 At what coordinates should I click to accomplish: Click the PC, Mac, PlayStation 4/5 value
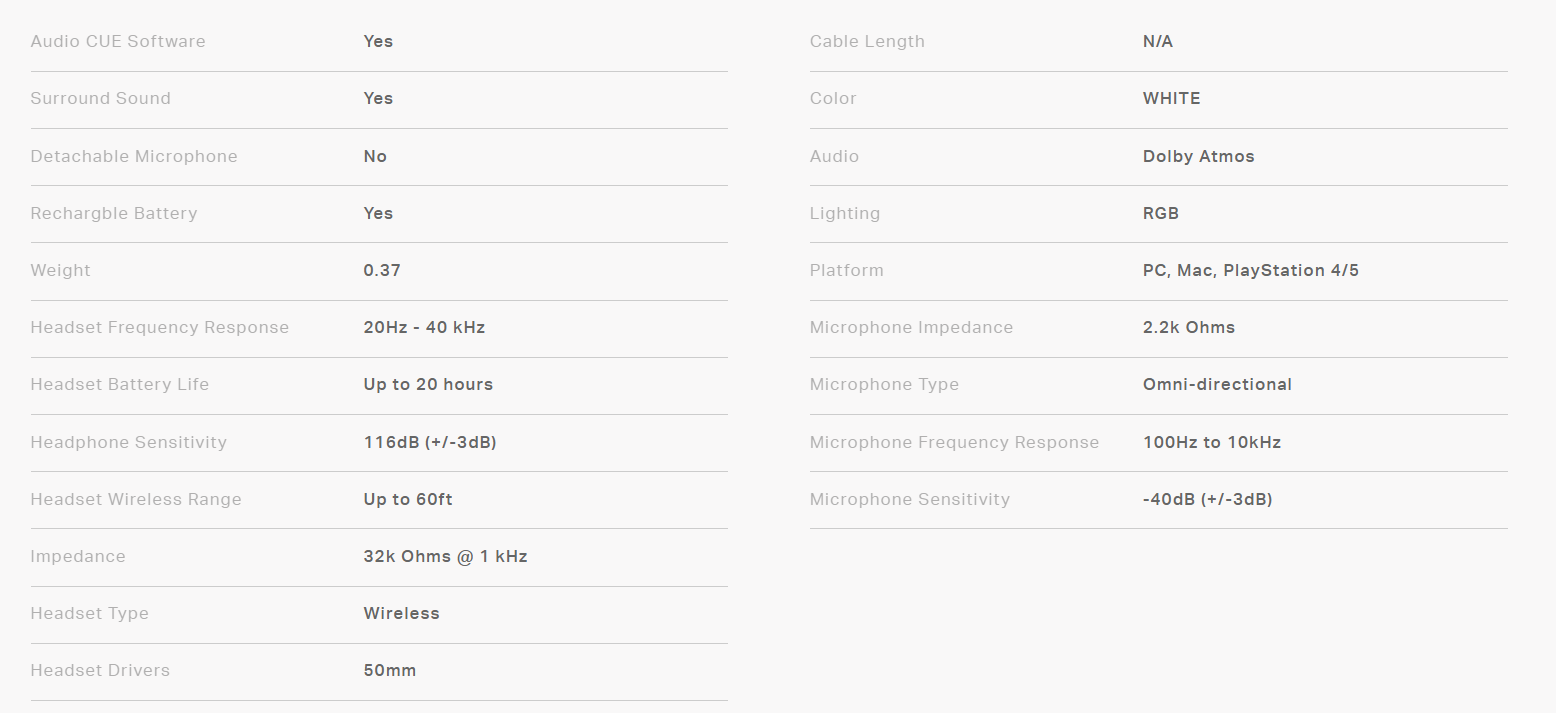click(x=1251, y=270)
